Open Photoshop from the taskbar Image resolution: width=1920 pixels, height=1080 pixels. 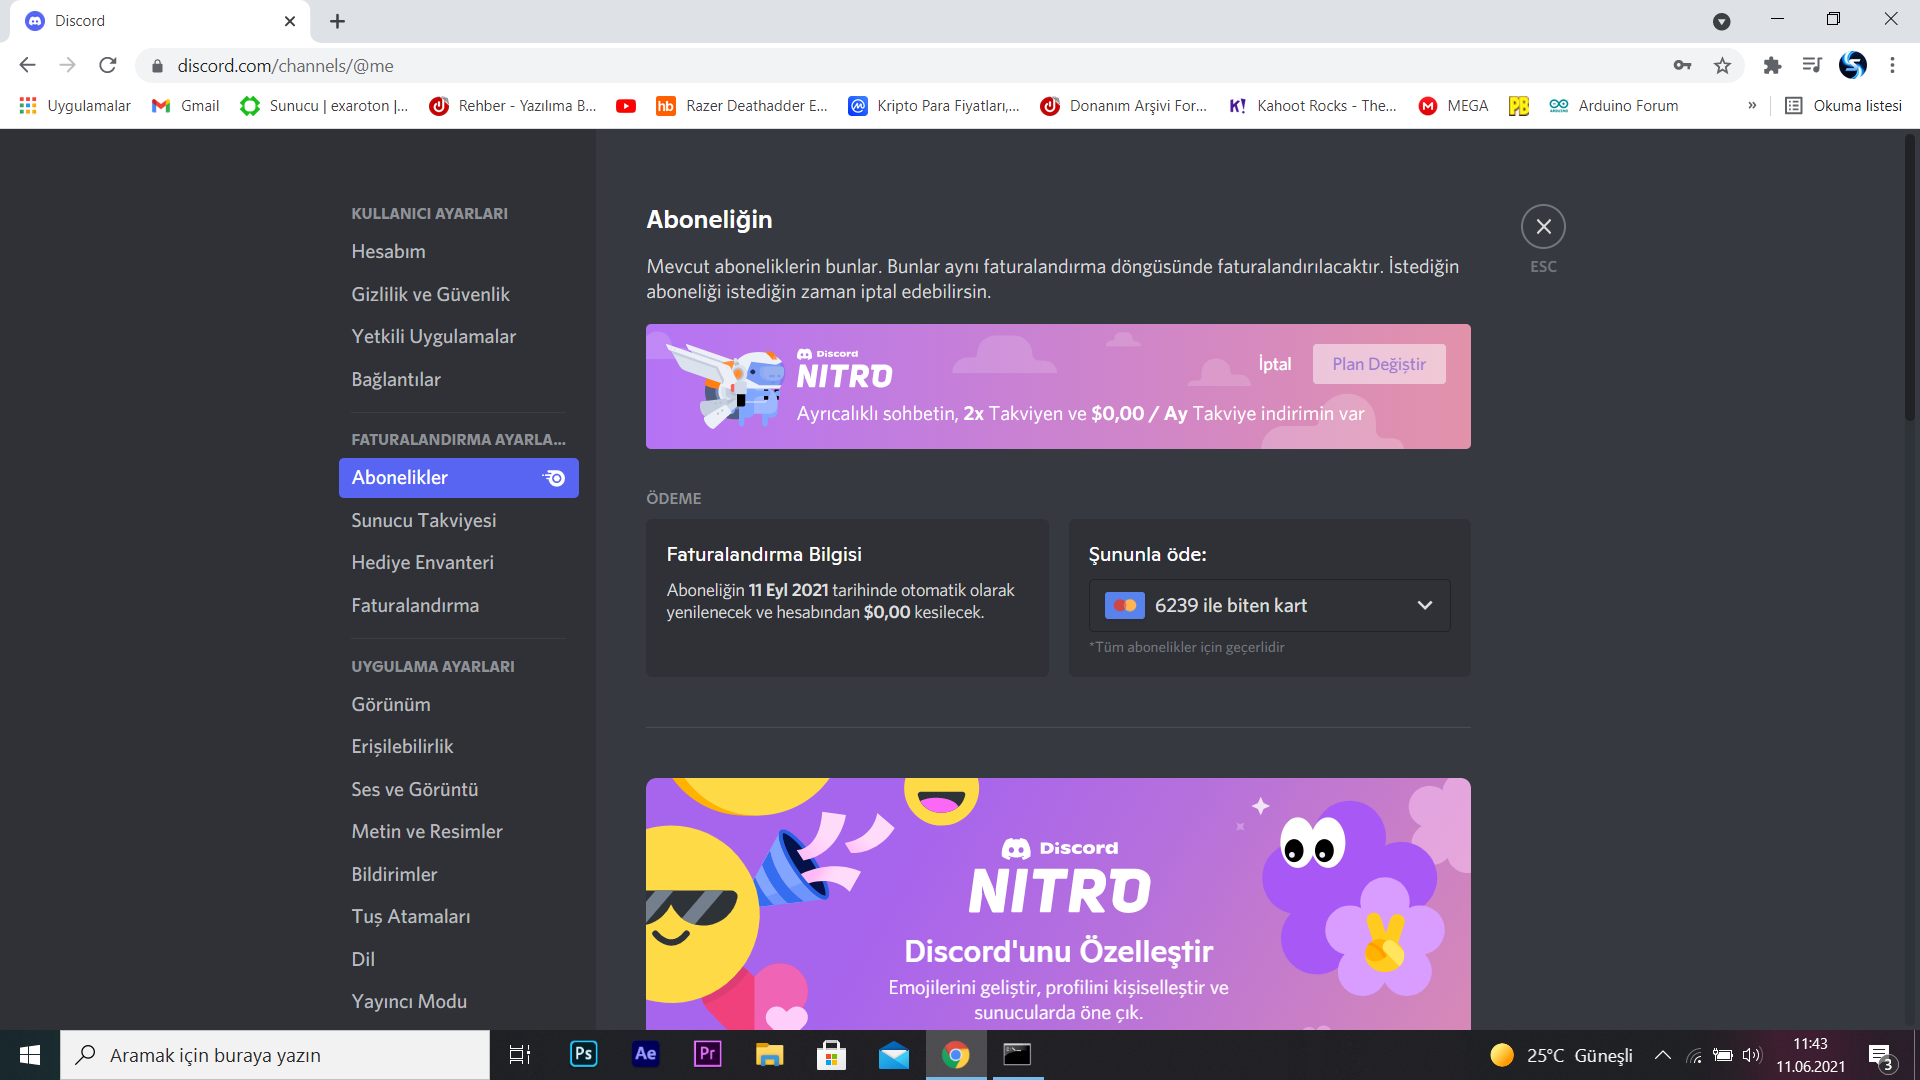[583, 1054]
